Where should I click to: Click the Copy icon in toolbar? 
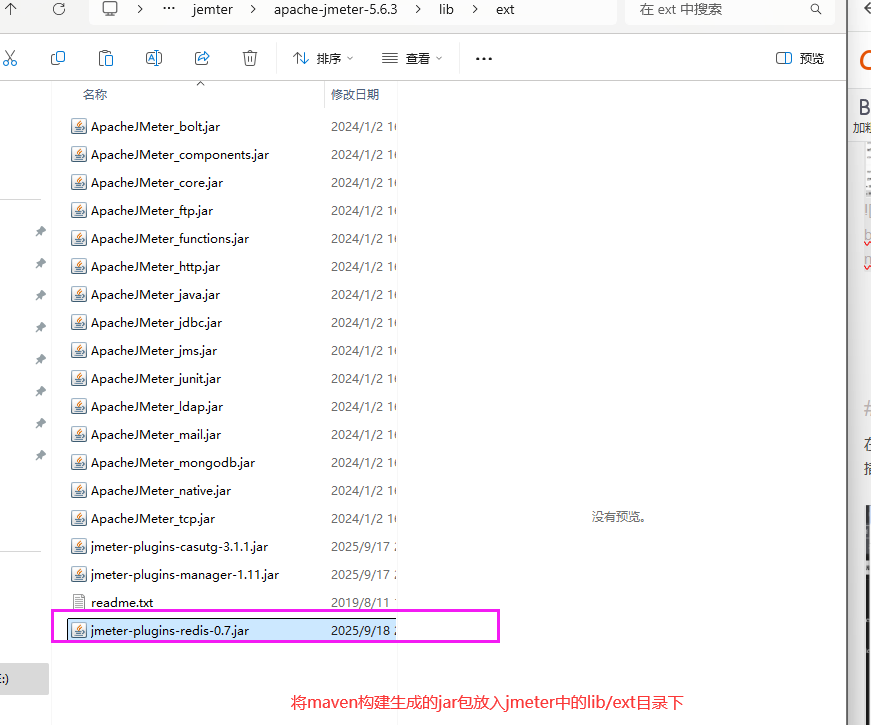pos(58,58)
